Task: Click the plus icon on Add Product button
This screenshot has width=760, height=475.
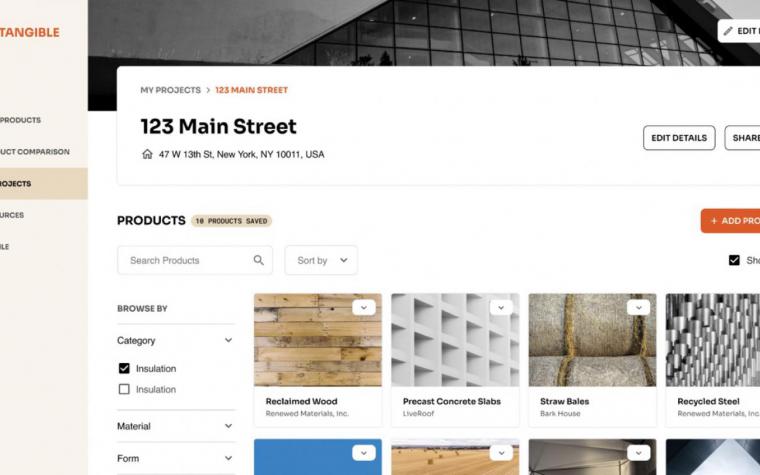Action: pyautogui.click(x=713, y=221)
